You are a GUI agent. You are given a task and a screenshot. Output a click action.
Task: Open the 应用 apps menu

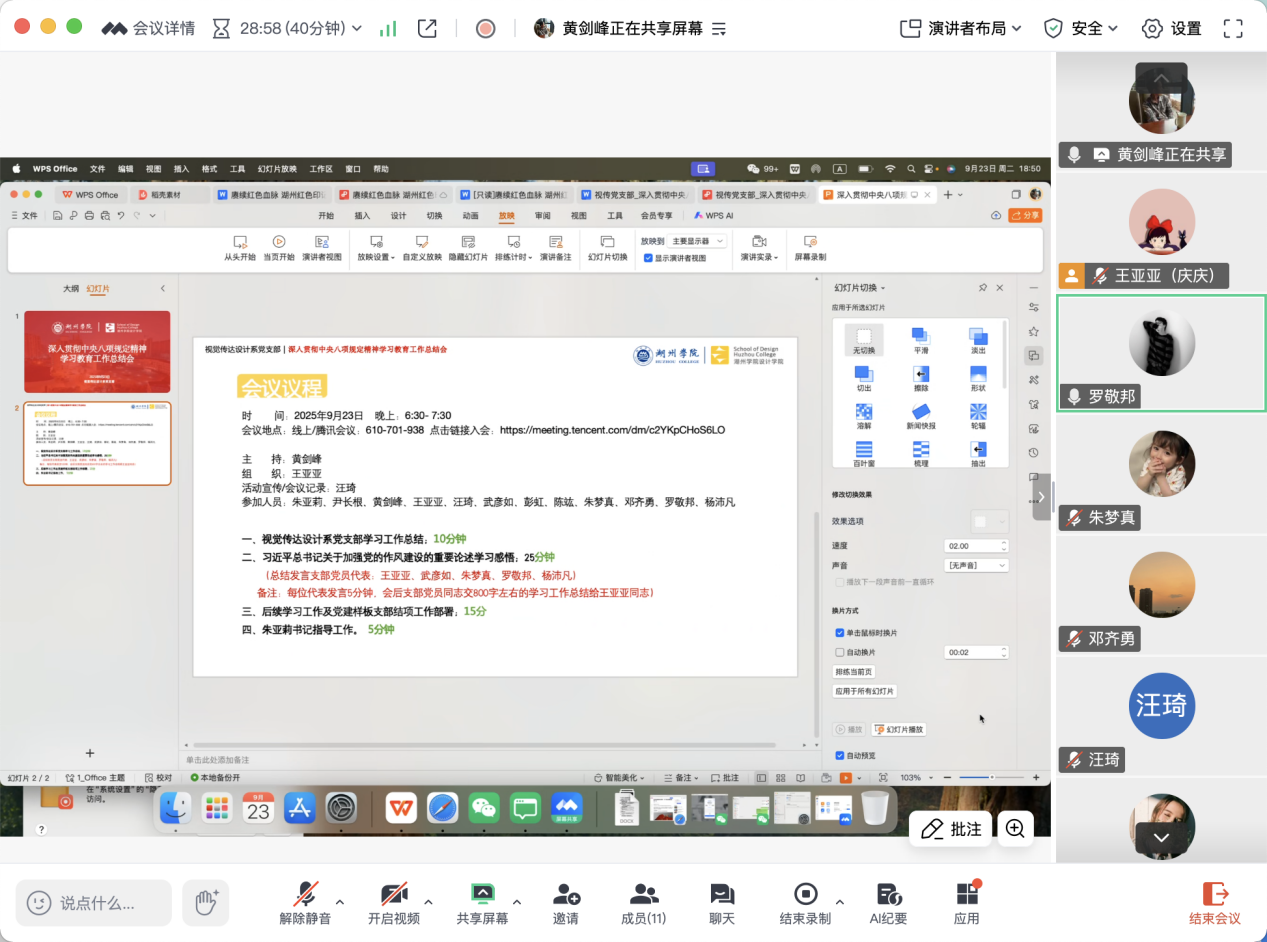tap(966, 903)
